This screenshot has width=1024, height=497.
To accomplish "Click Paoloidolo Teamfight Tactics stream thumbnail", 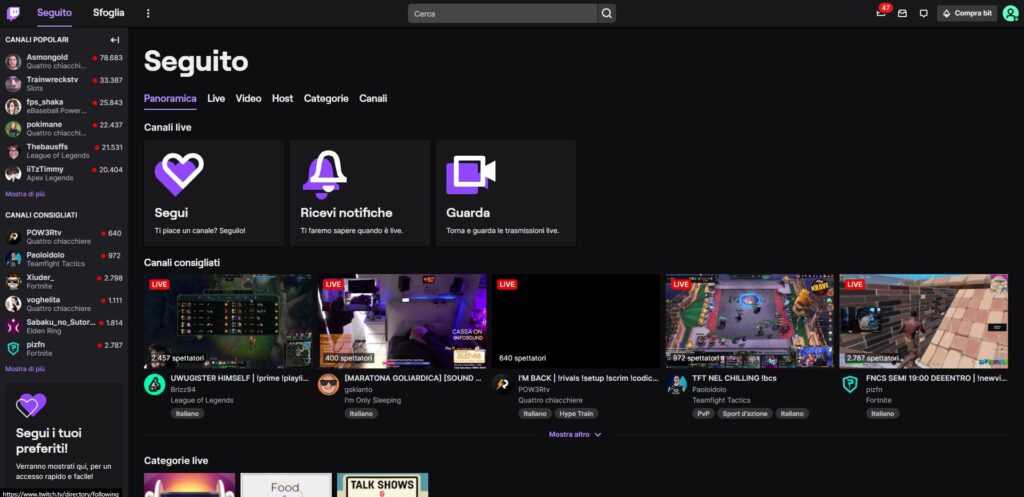I will [750, 321].
